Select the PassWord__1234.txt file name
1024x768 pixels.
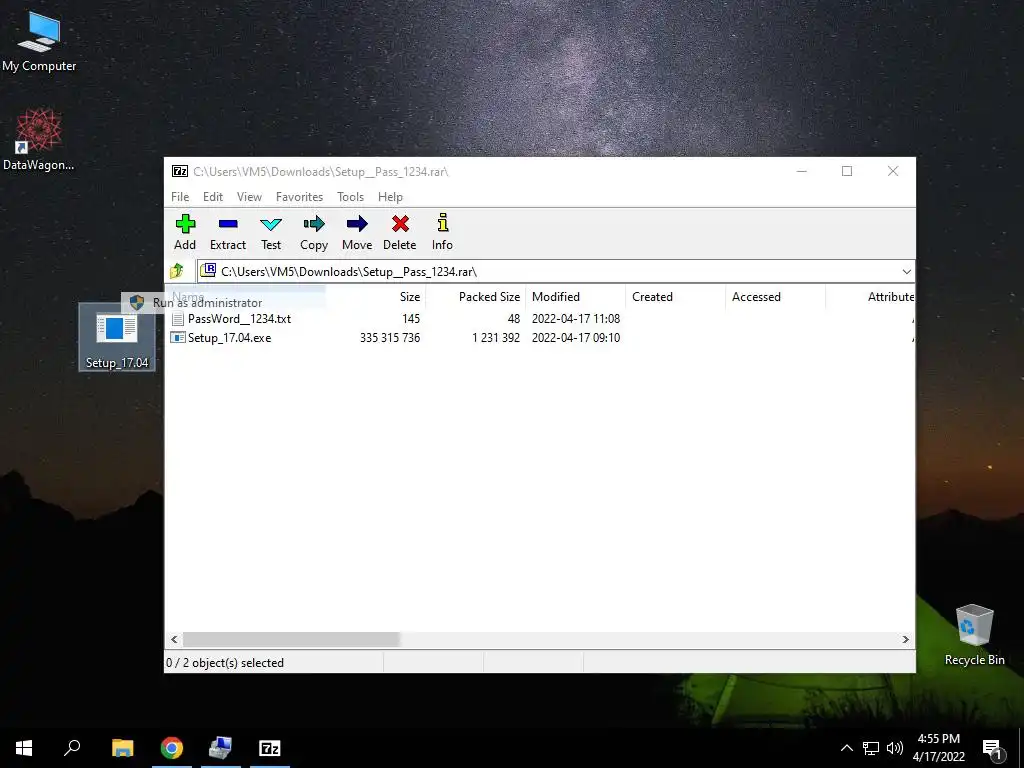[240, 319]
